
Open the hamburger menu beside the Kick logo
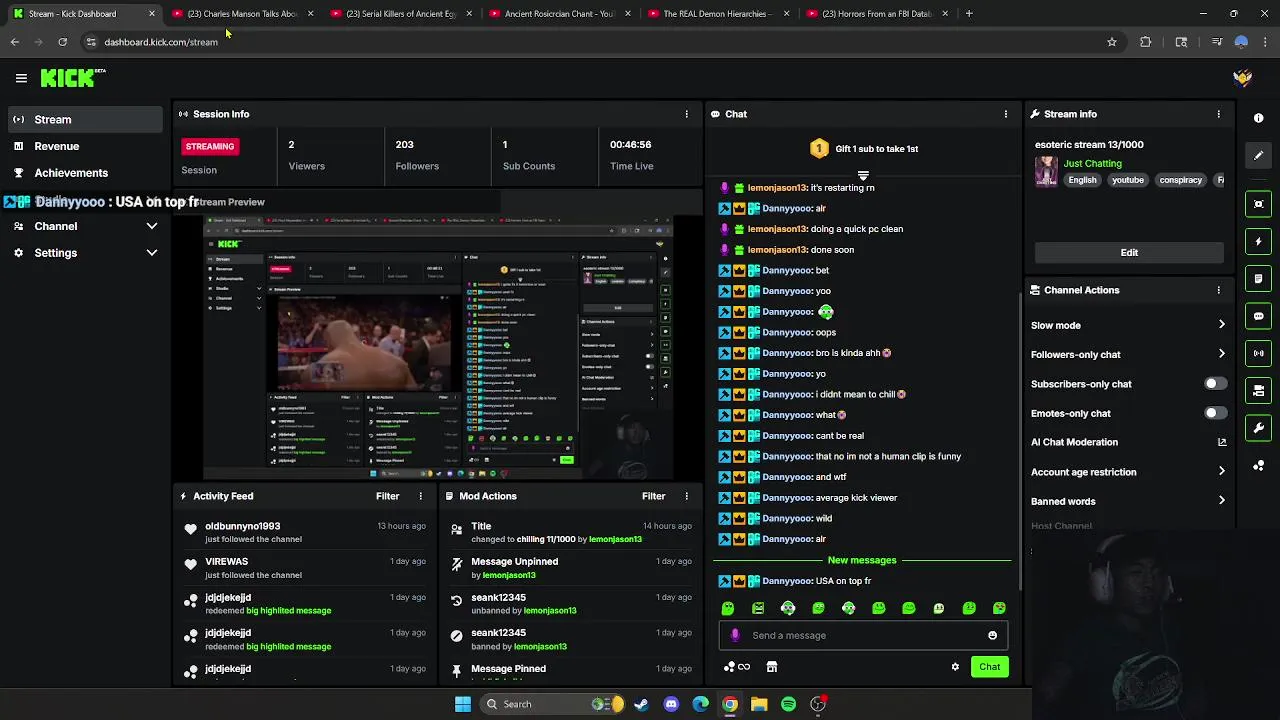pyautogui.click(x=21, y=78)
